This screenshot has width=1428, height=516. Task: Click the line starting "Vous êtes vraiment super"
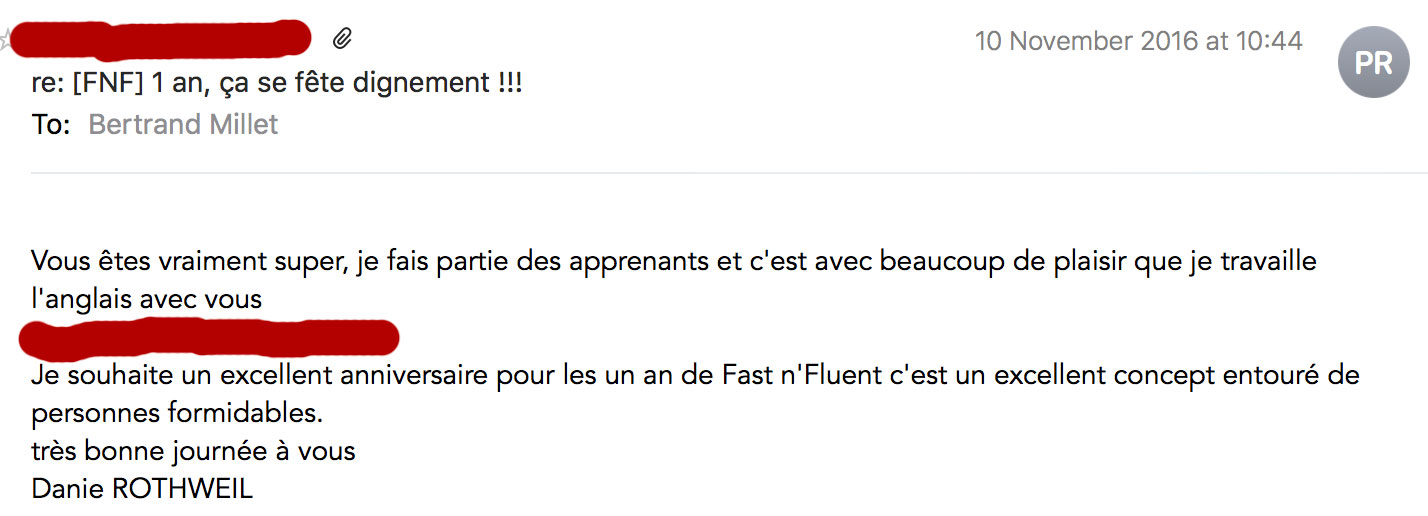point(674,262)
